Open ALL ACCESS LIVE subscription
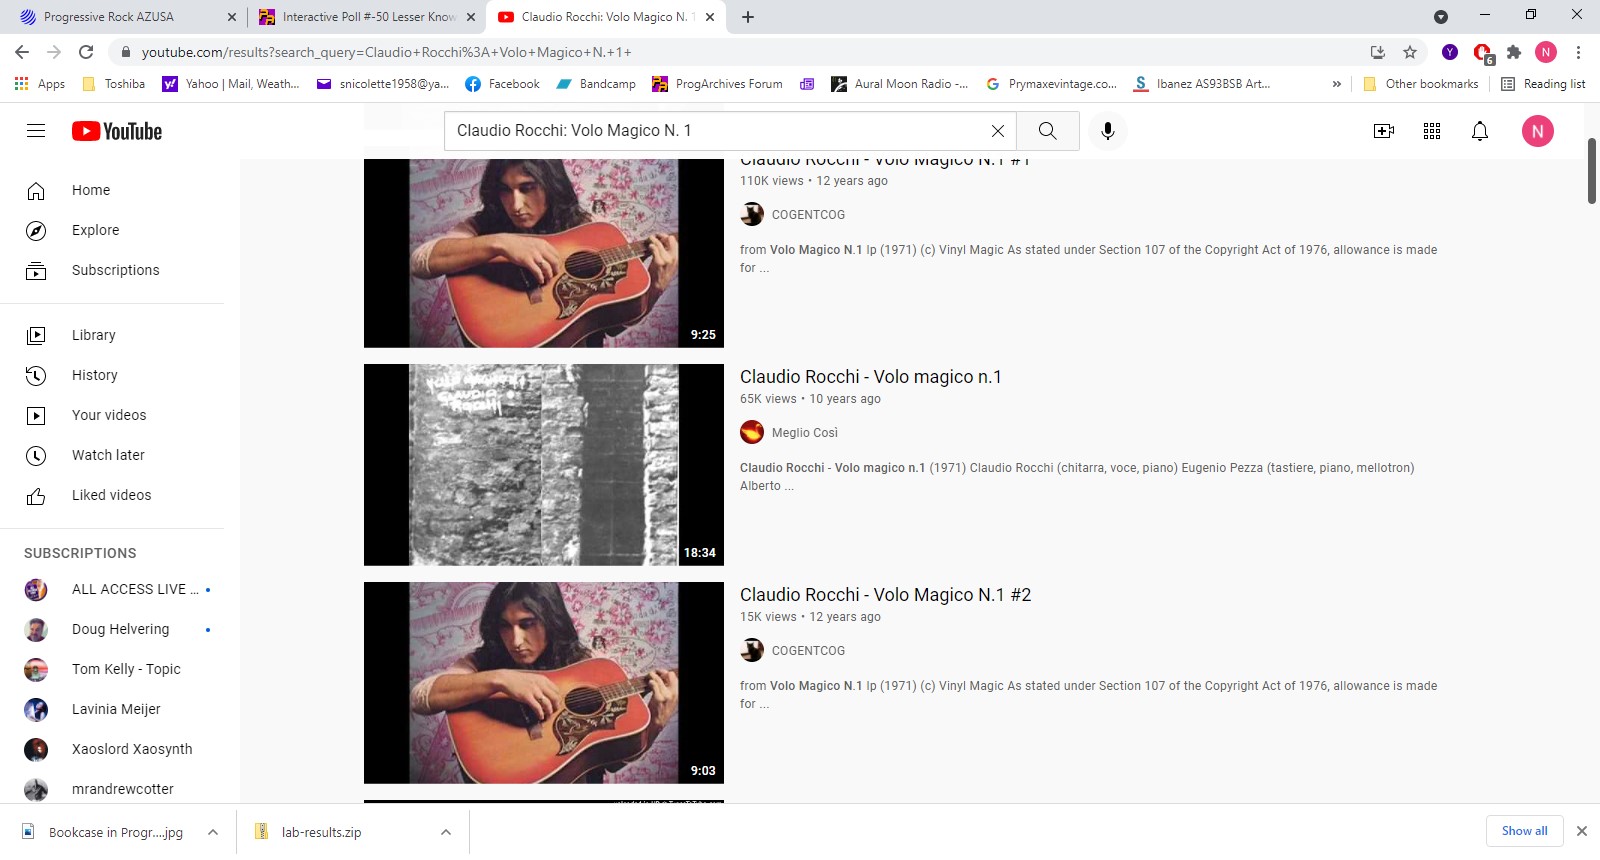This screenshot has width=1600, height=860. point(112,589)
